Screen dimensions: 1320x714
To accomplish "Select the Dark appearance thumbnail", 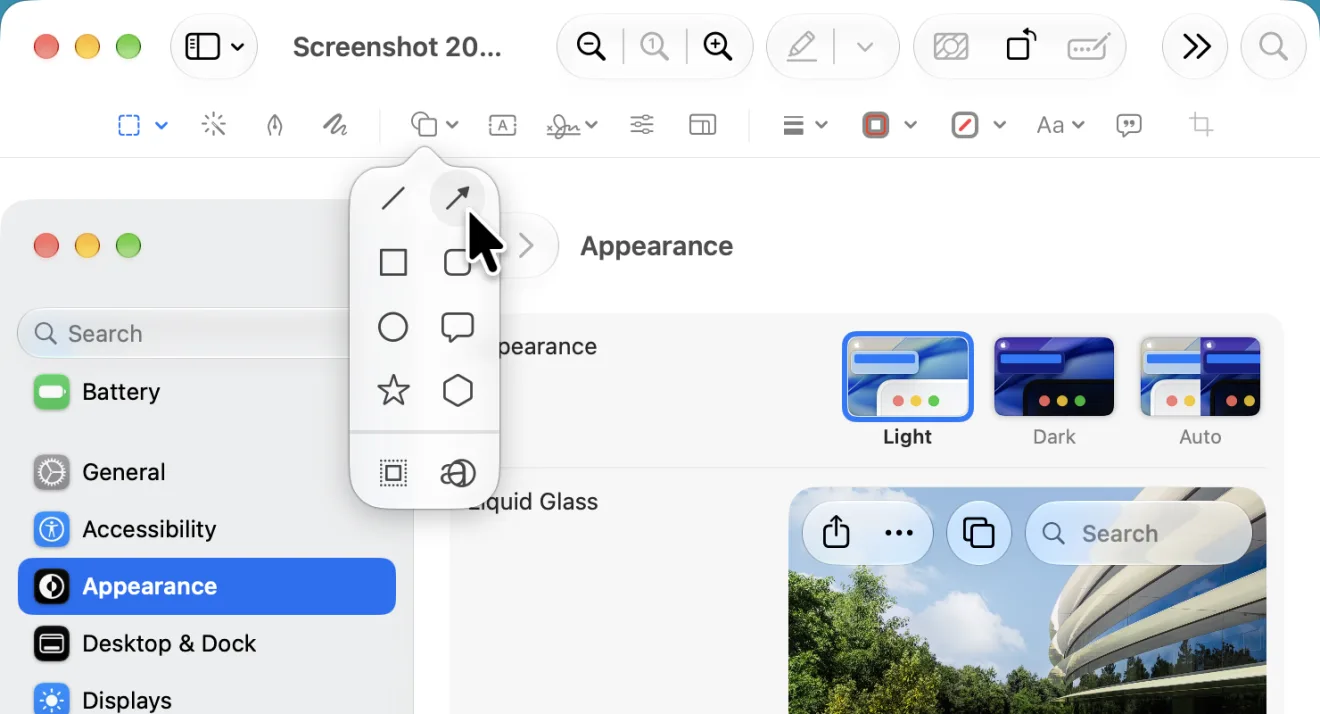I will (x=1054, y=376).
